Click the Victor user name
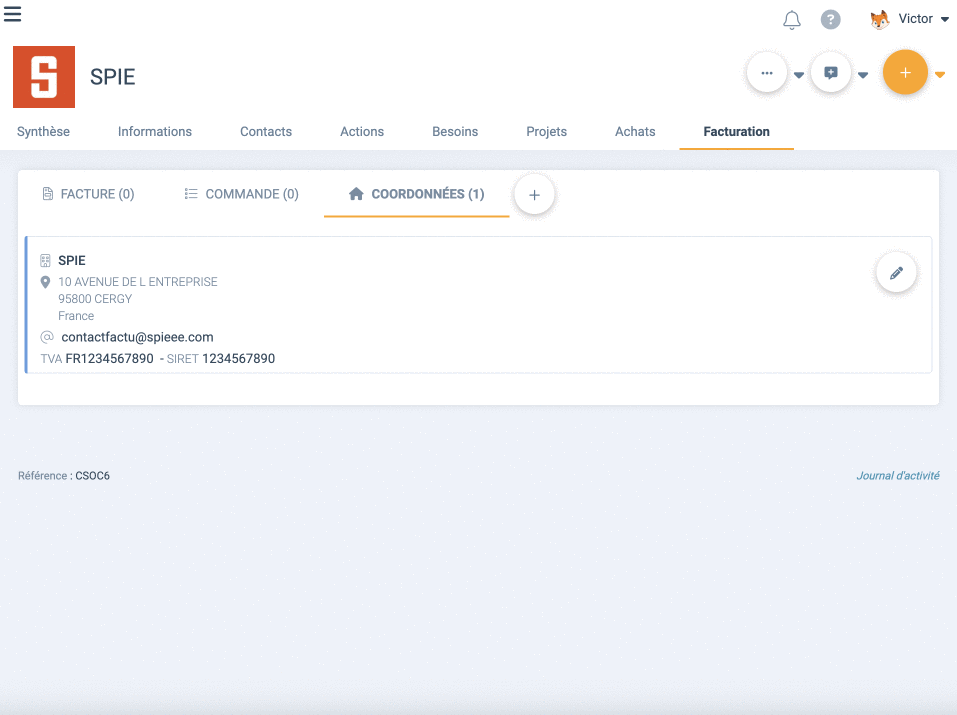Screen dimensions: 957x715 pos(915,19)
